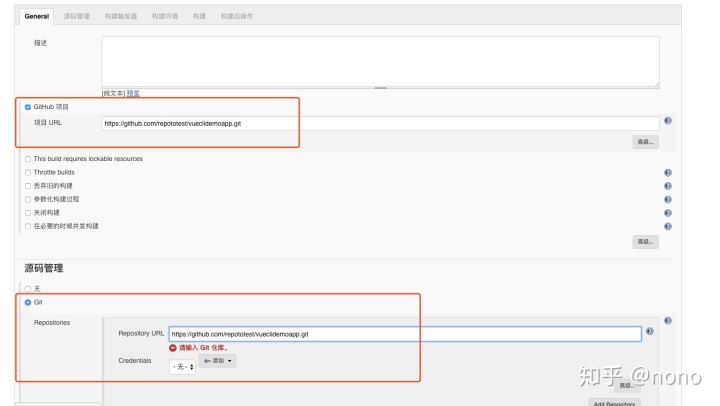720x406 pixels.
Task: Uncheck the GitHub 项目 checkbox
Action: (28, 107)
